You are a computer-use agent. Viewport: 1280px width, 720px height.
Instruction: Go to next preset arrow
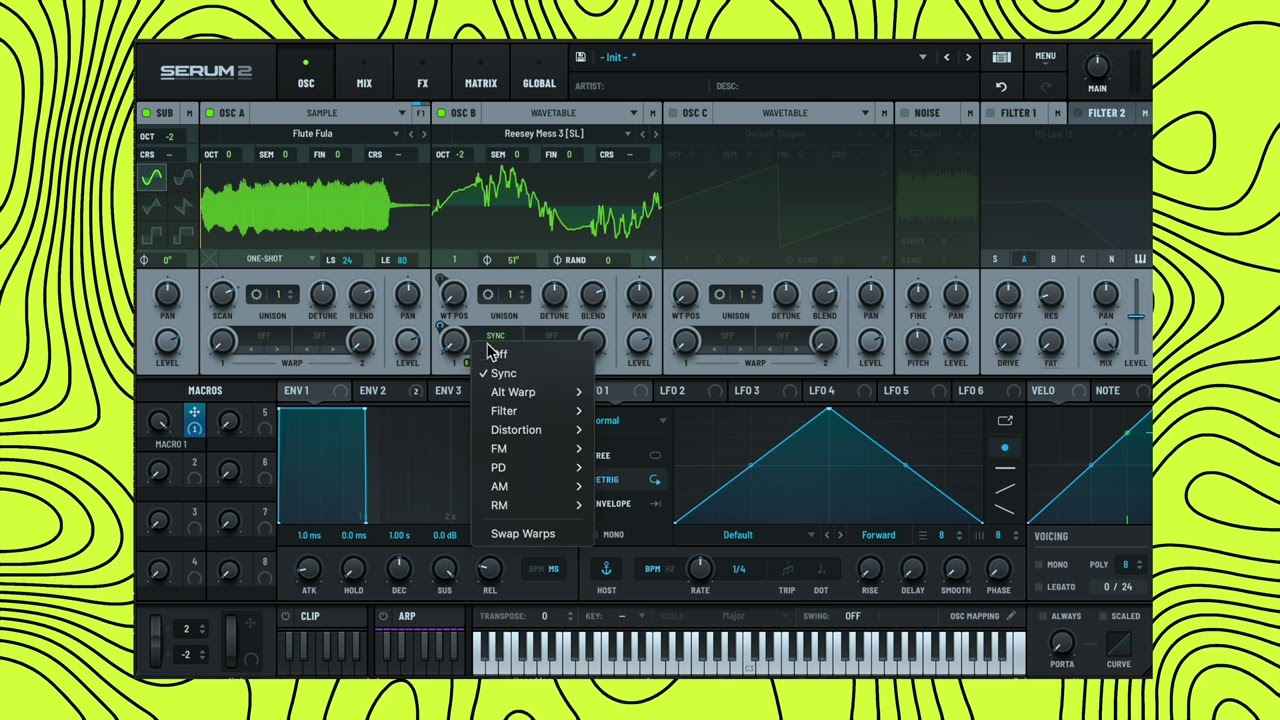point(968,57)
